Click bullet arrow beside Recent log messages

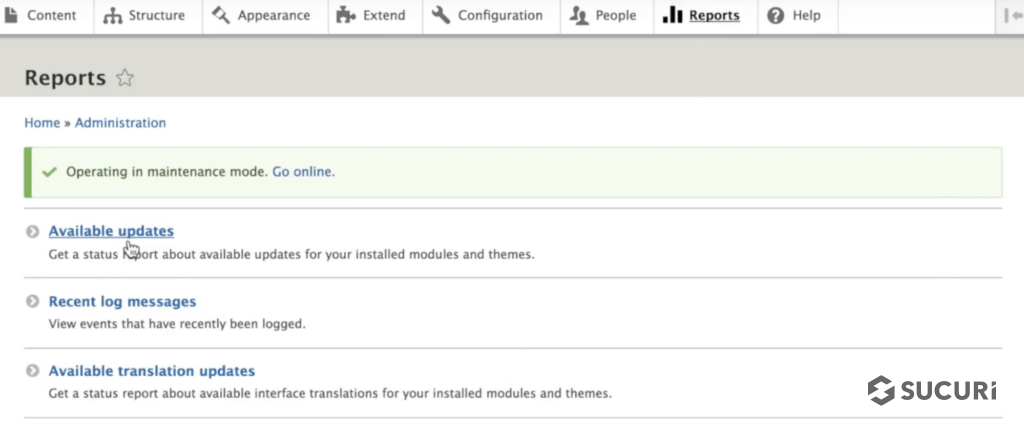33,302
